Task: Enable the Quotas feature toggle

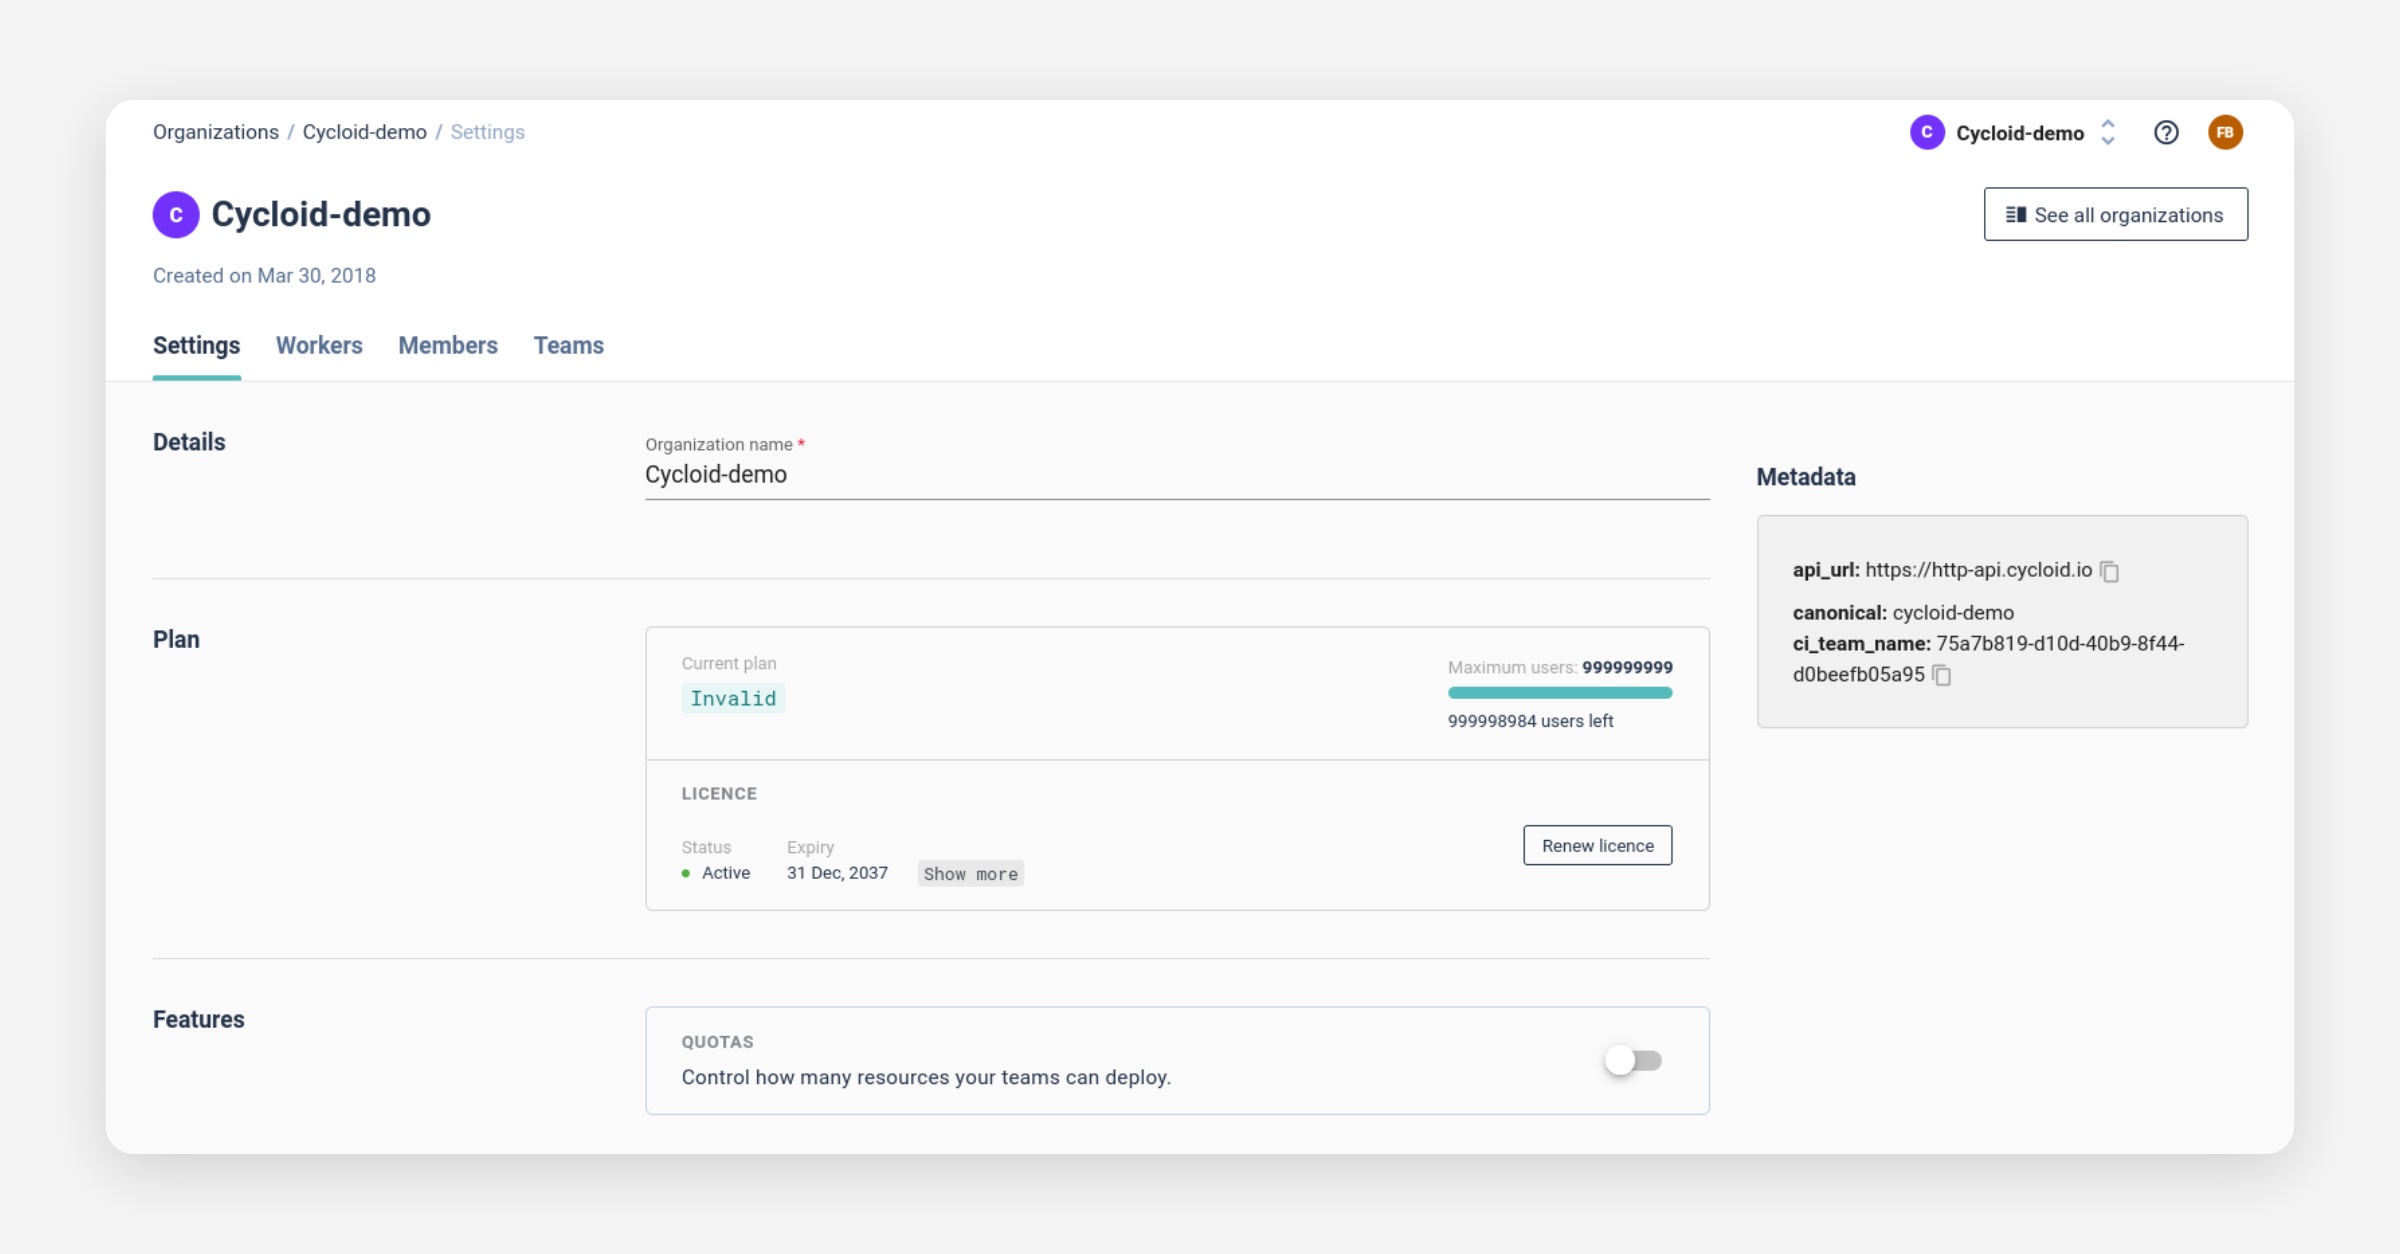Action: (x=1633, y=1060)
